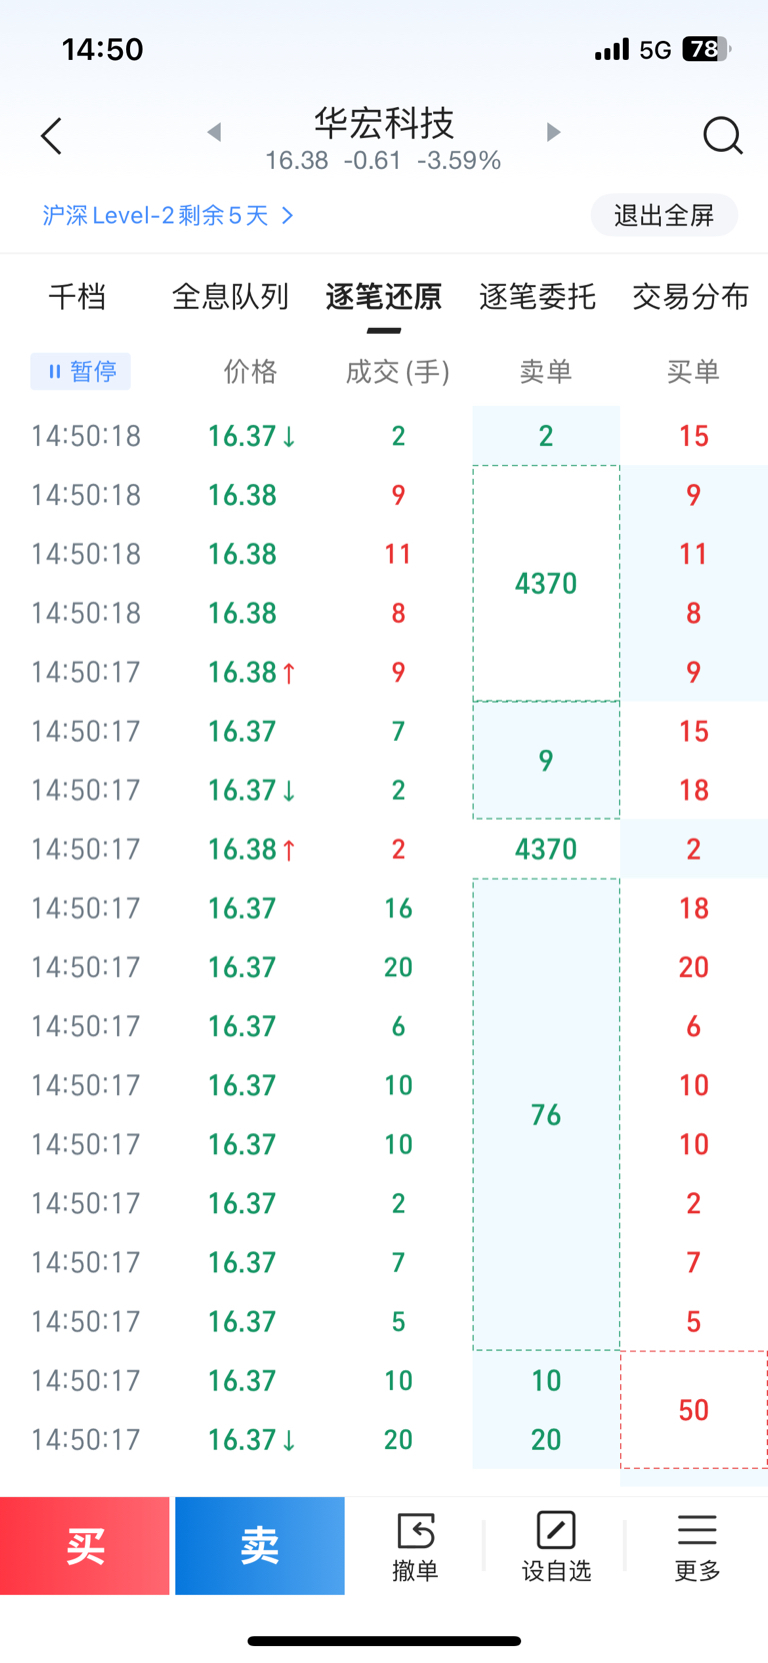
Task: Open the search magnifier icon
Action: [x=722, y=136]
